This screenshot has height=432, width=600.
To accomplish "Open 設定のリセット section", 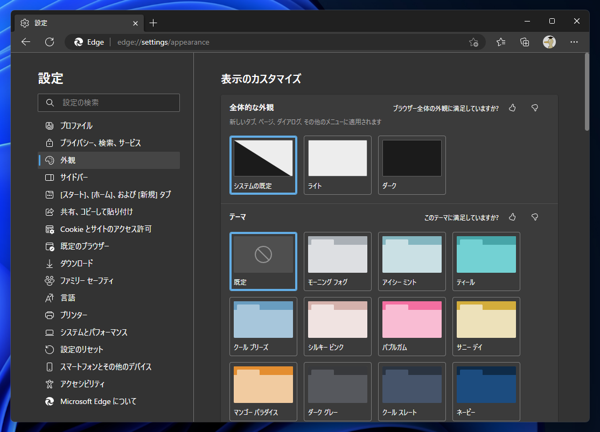I will pyautogui.click(x=109, y=349).
